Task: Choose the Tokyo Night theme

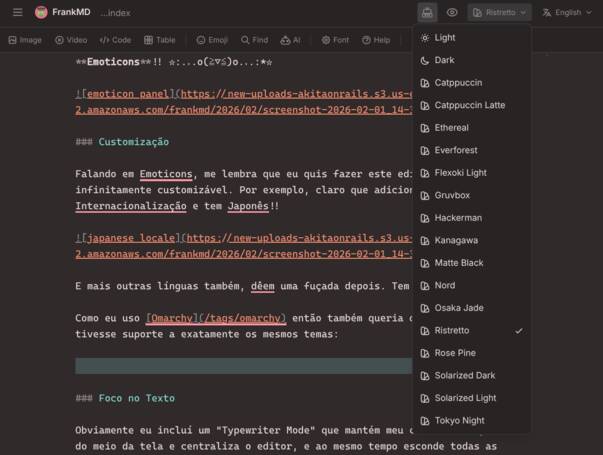Action: pyautogui.click(x=458, y=421)
